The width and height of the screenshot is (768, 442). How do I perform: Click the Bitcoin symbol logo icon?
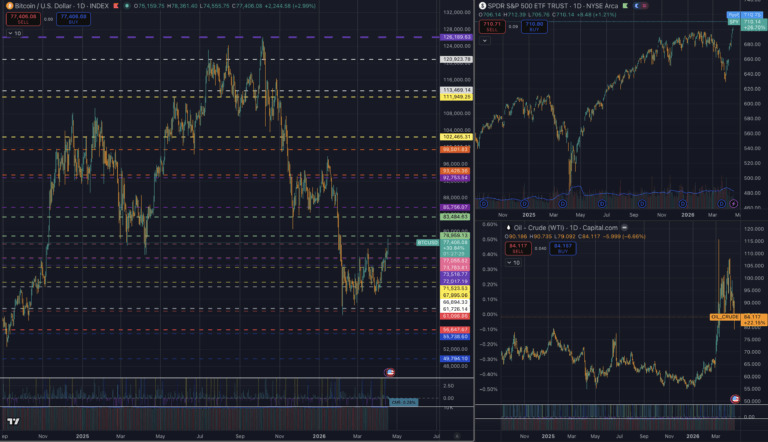9,6
